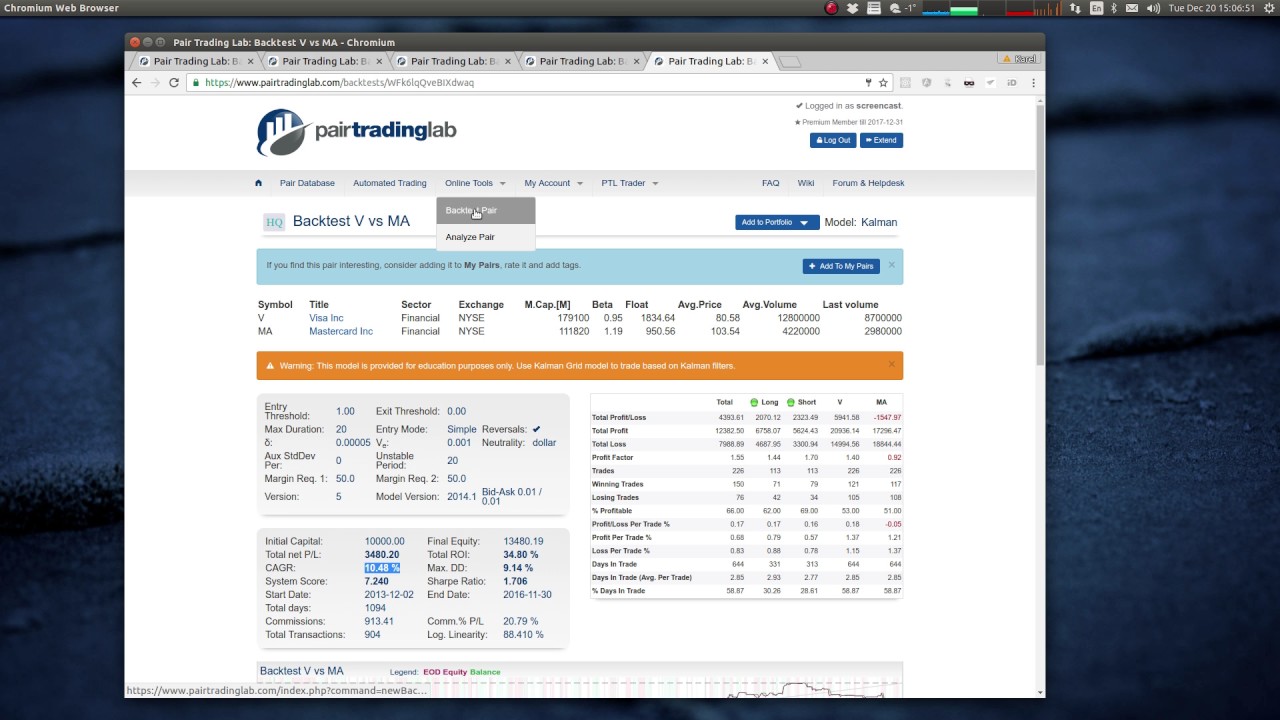
Task: Click the highlighted CAGR value 10.48 %
Action: pyautogui.click(x=382, y=568)
